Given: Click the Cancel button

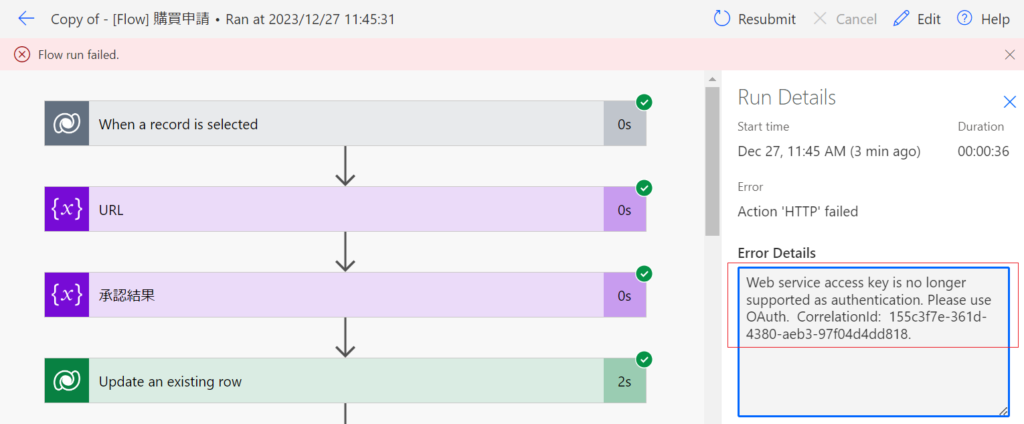Looking at the screenshot, I should pos(844,19).
